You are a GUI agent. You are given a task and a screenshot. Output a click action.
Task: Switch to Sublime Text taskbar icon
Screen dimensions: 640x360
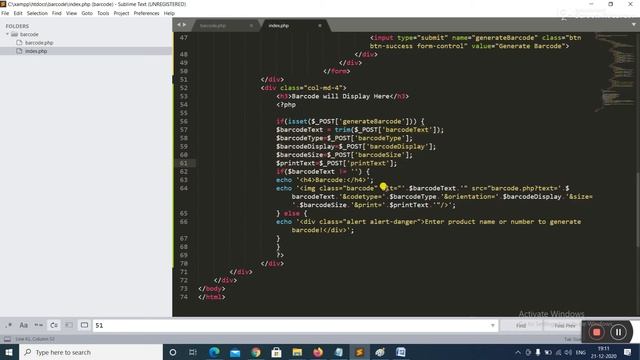tap(360, 352)
